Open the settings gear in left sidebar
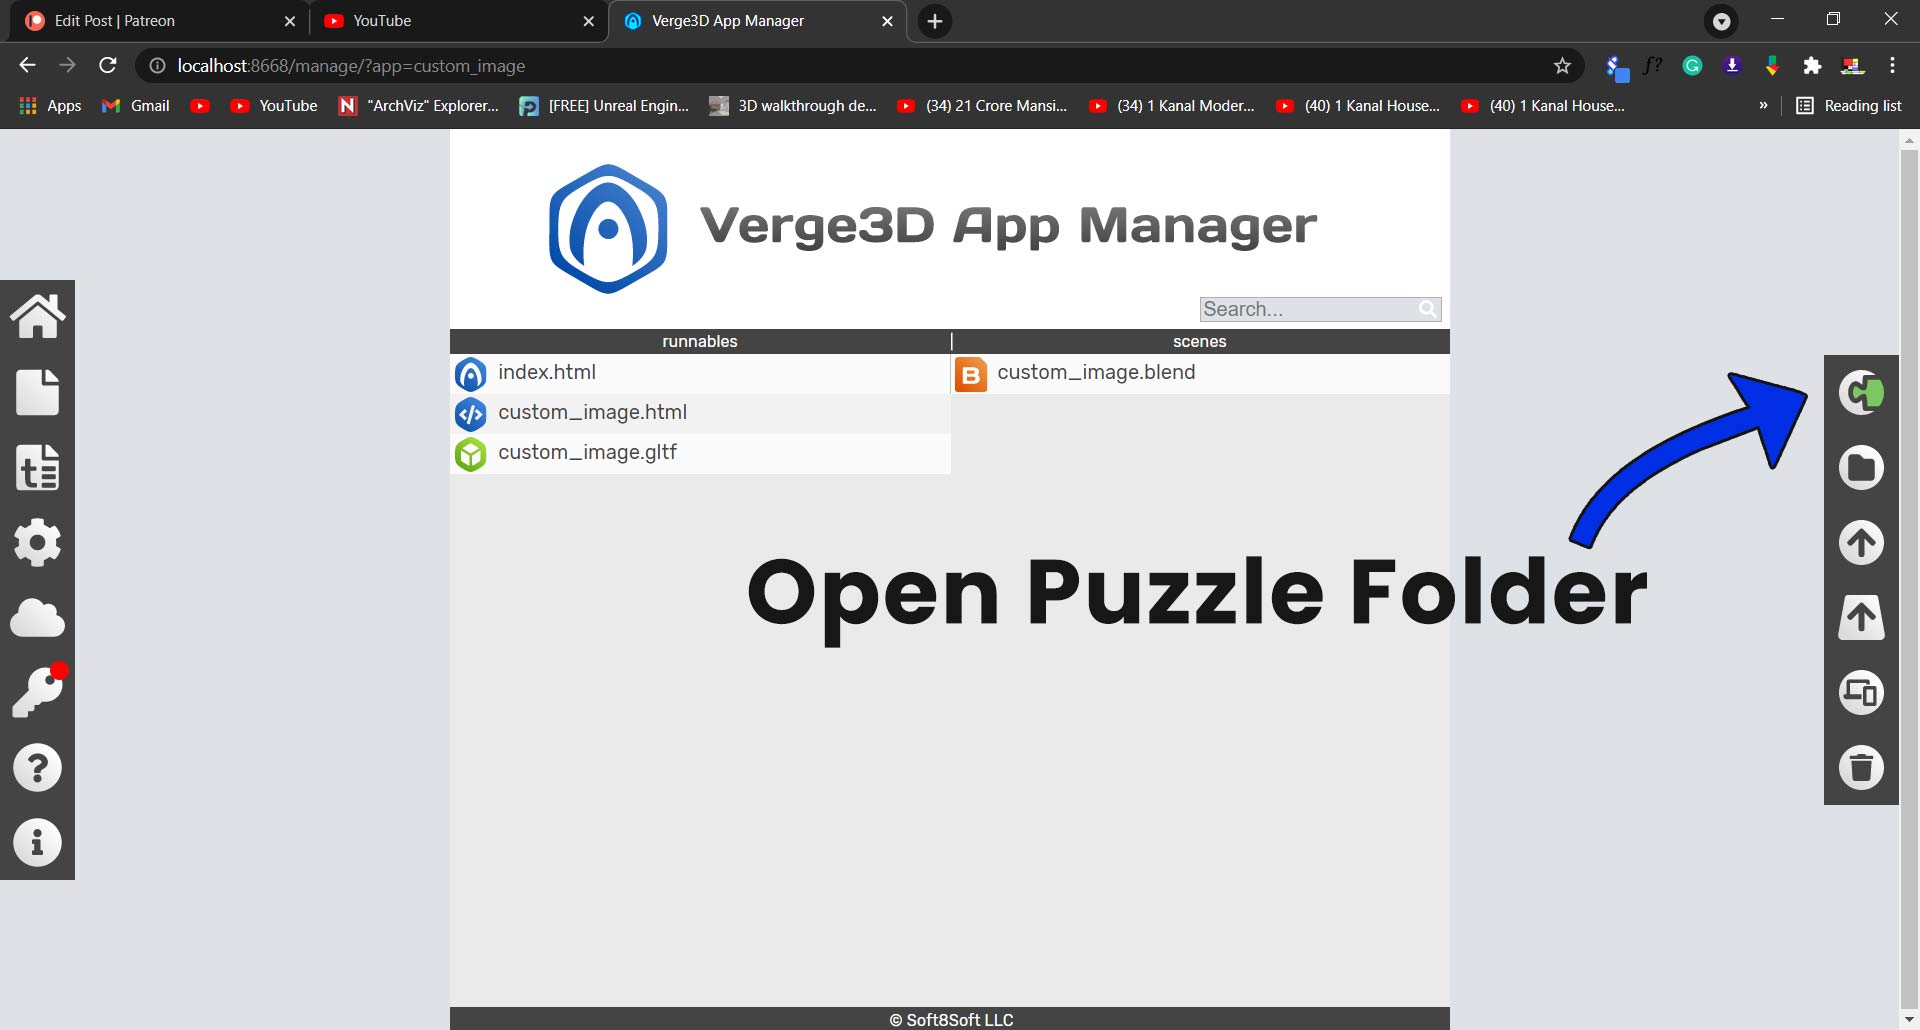 click(38, 542)
